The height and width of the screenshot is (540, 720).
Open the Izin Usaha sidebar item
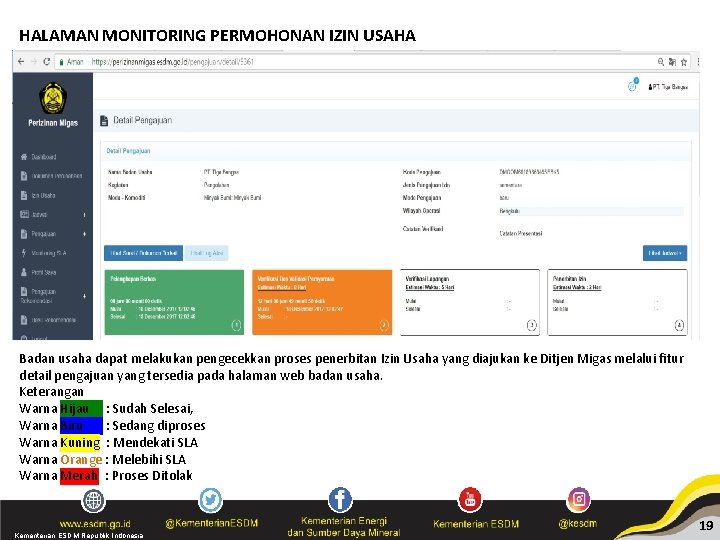43,196
